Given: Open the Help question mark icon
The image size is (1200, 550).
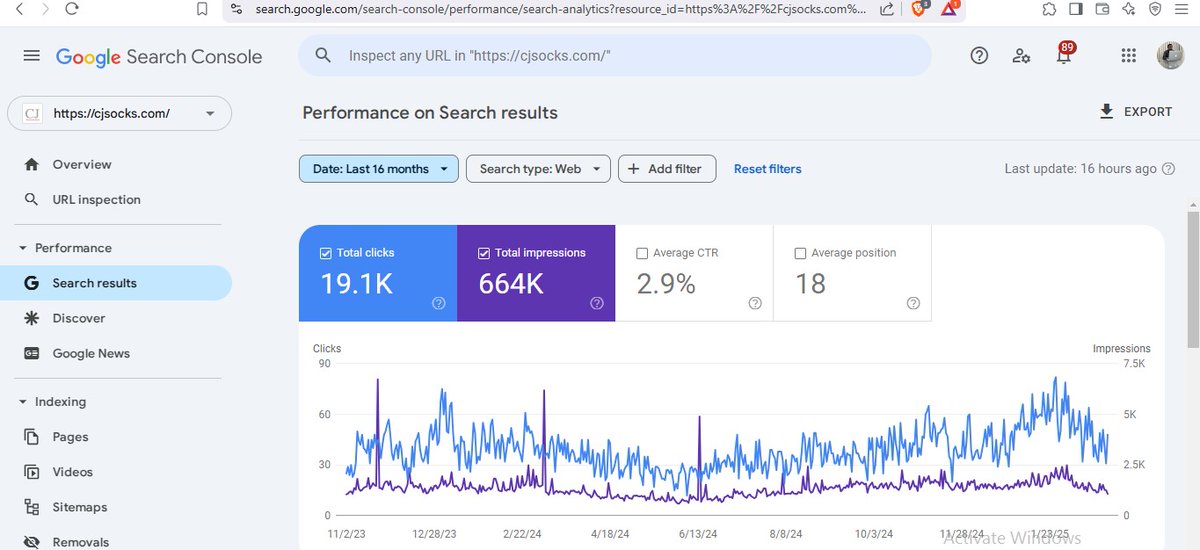Looking at the screenshot, I should [x=979, y=56].
